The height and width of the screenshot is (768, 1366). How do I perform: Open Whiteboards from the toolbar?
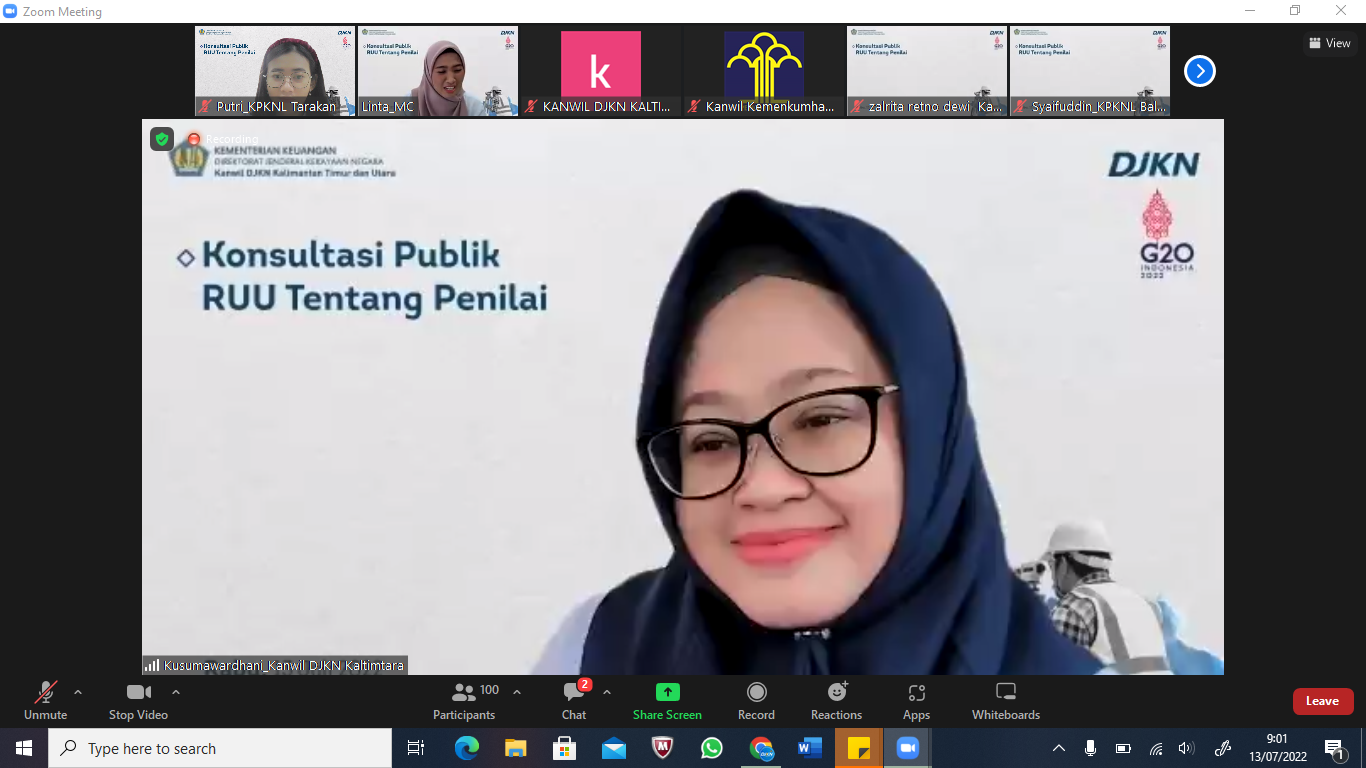1006,700
